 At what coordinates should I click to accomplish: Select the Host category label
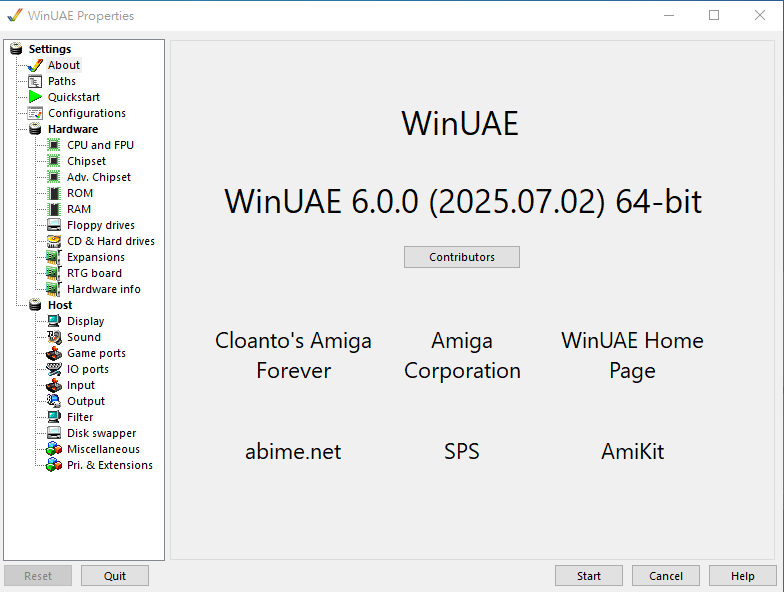[60, 305]
